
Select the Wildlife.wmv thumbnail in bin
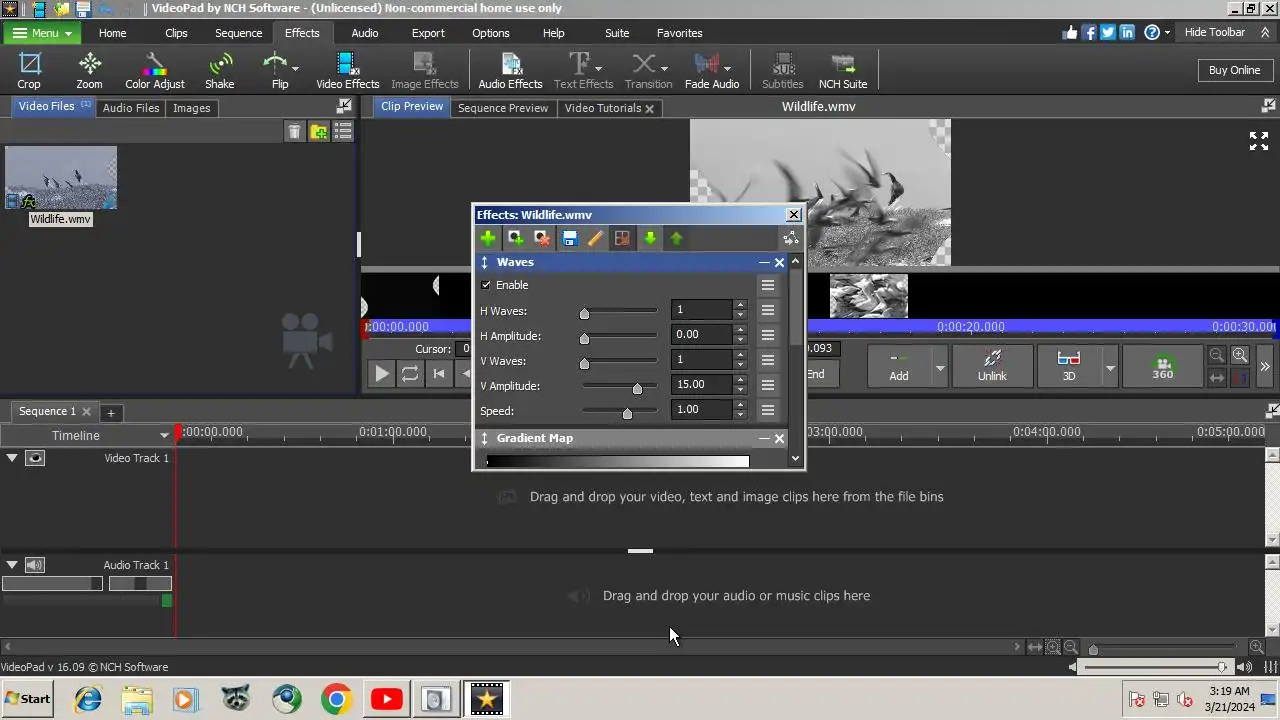(61, 178)
